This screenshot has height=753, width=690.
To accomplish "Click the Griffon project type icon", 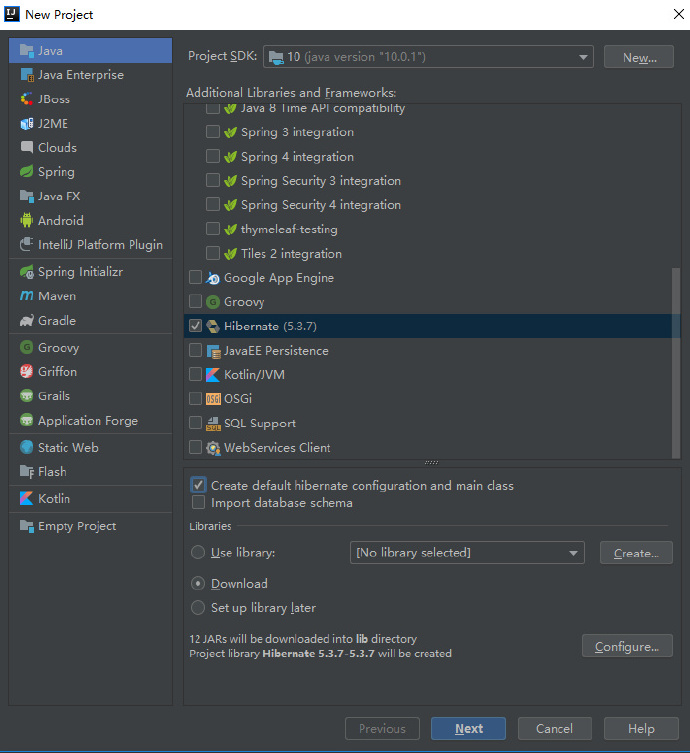I will [27, 372].
